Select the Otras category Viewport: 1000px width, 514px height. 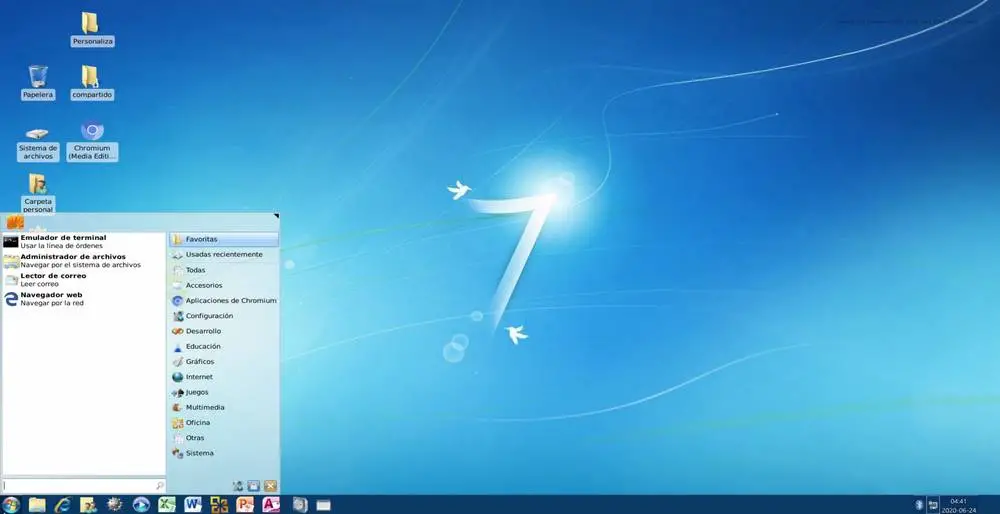pos(224,438)
